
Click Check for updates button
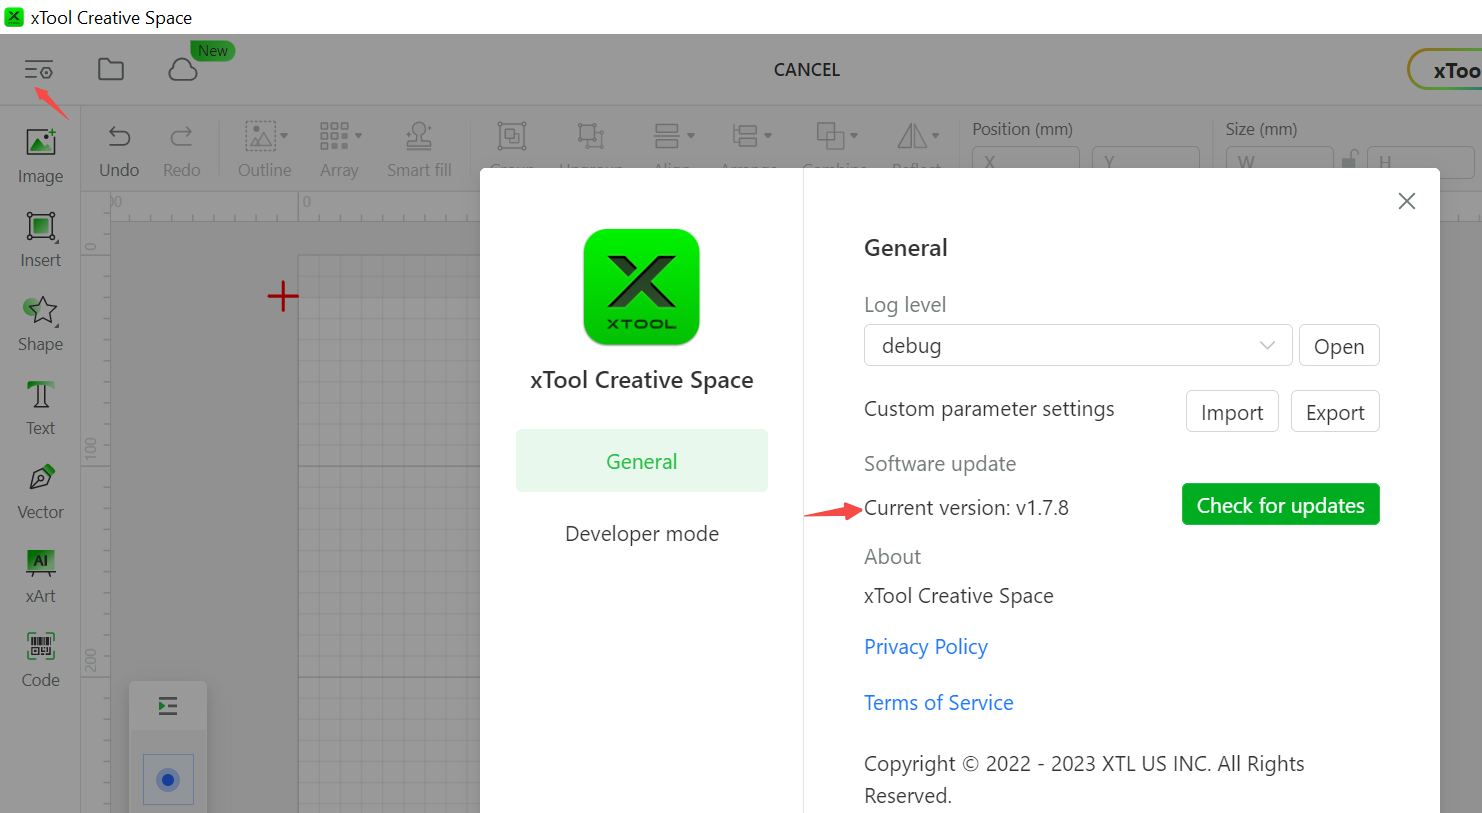point(1281,505)
